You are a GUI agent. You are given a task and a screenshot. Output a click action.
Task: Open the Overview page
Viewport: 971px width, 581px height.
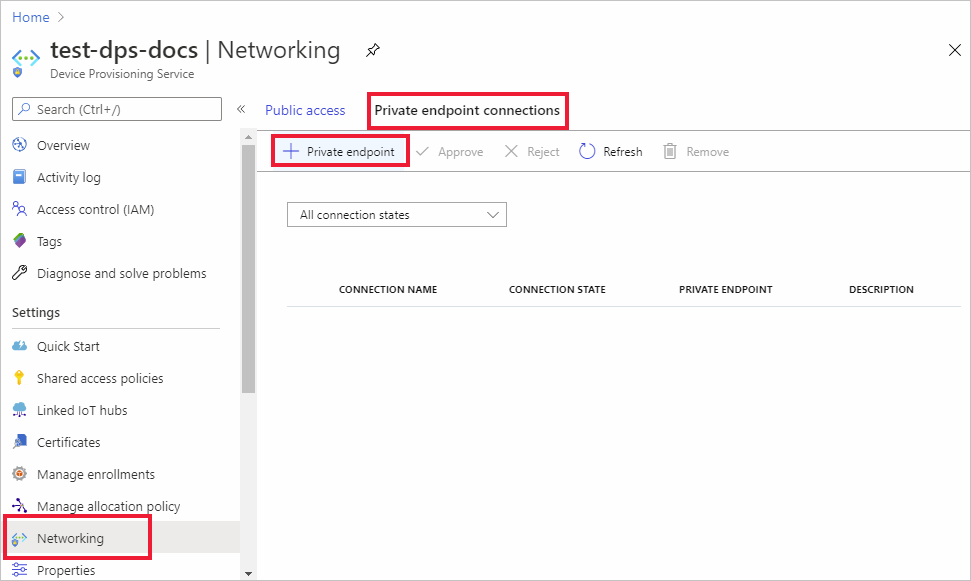tap(62, 145)
